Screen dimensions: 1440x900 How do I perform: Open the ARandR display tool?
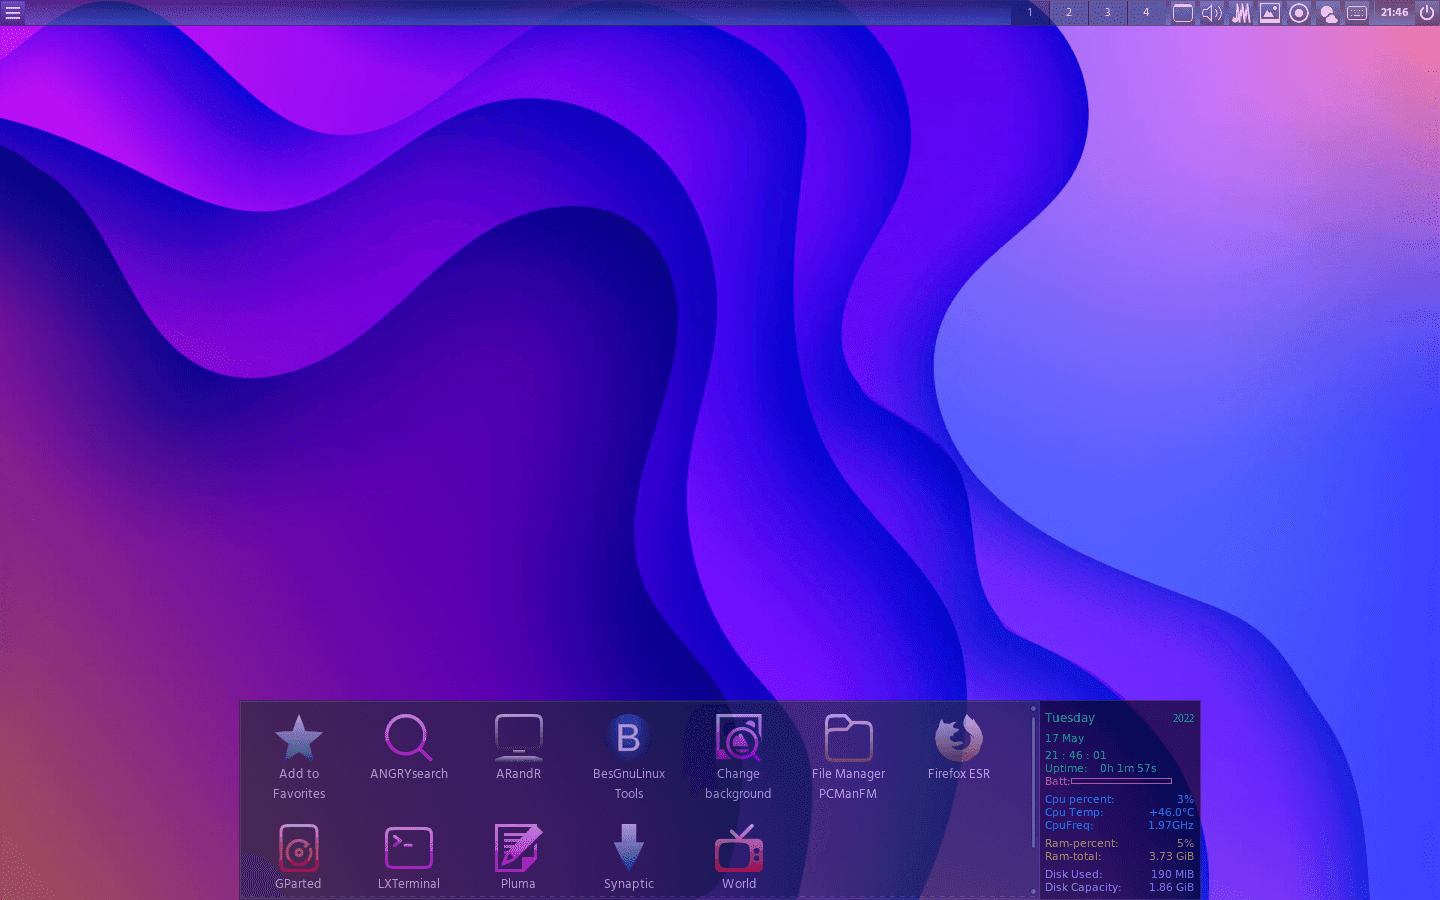[519, 747]
